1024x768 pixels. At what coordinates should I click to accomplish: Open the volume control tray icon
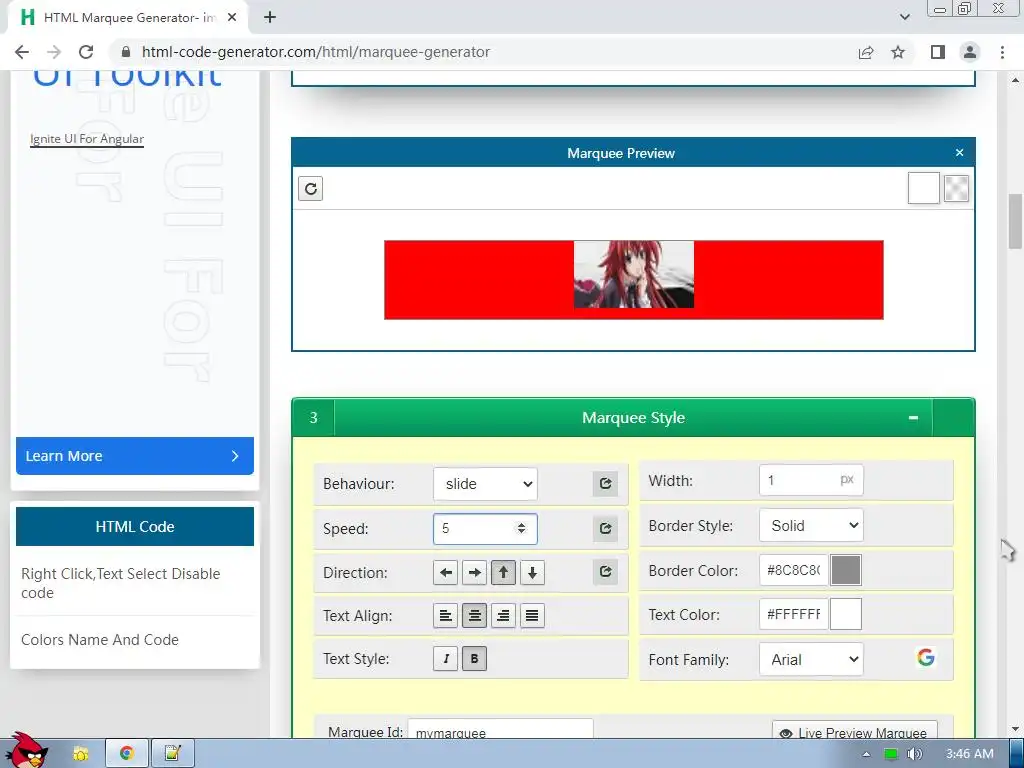[914, 754]
